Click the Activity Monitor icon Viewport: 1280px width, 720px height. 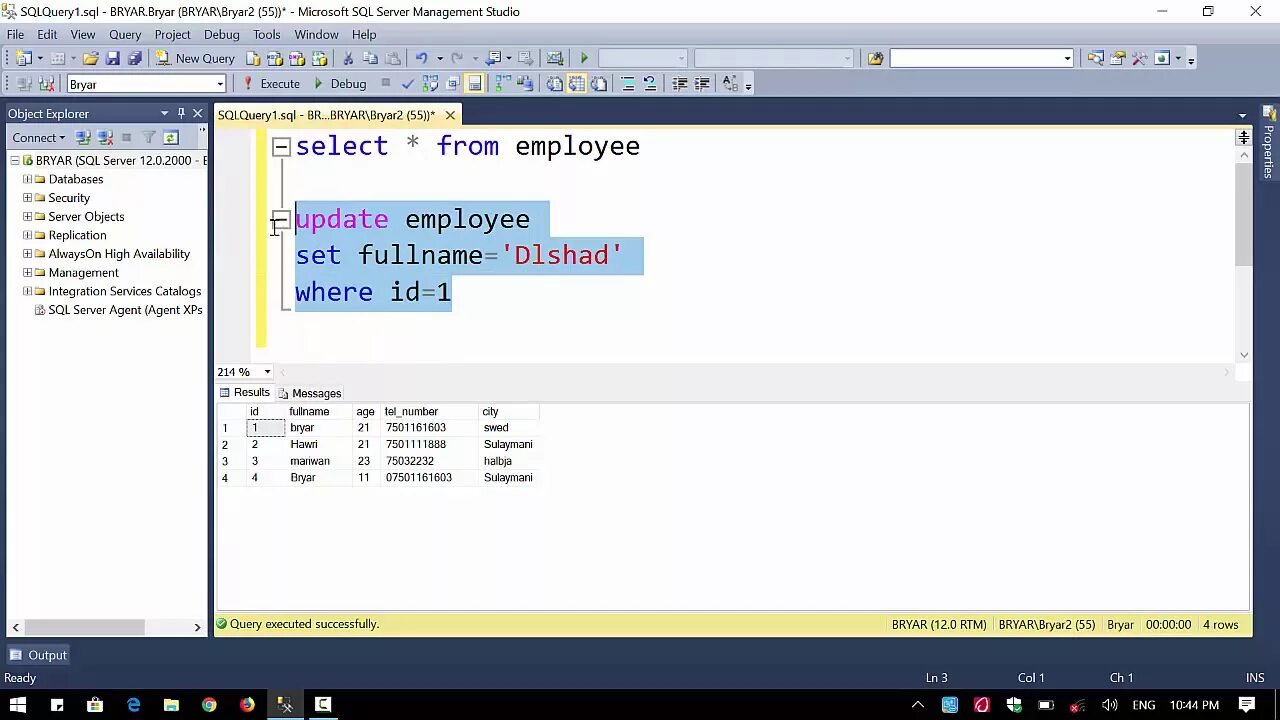pos(555,58)
